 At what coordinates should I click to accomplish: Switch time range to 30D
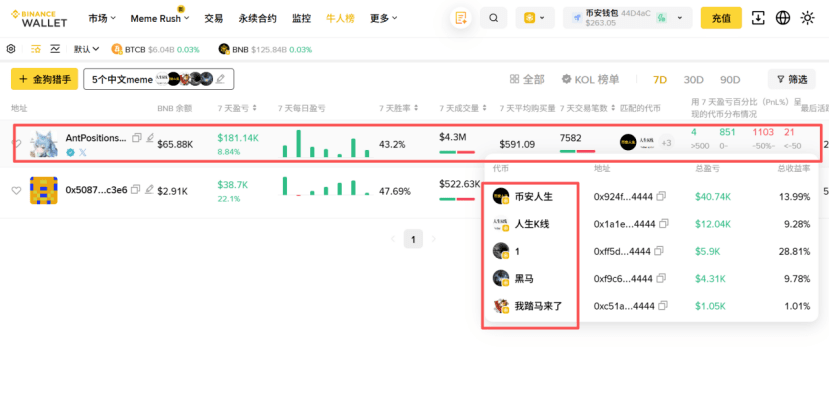coord(693,79)
